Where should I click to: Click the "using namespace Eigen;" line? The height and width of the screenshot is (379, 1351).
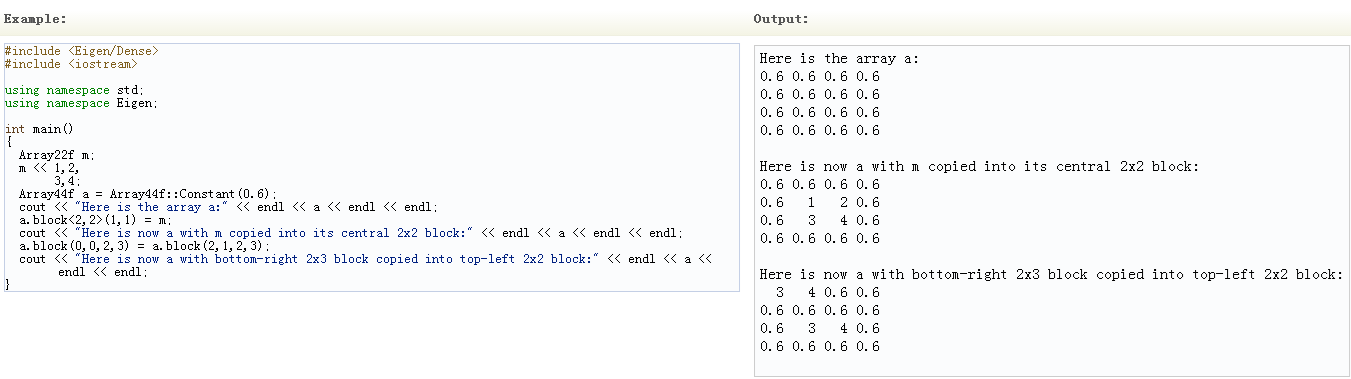(81, 103)
